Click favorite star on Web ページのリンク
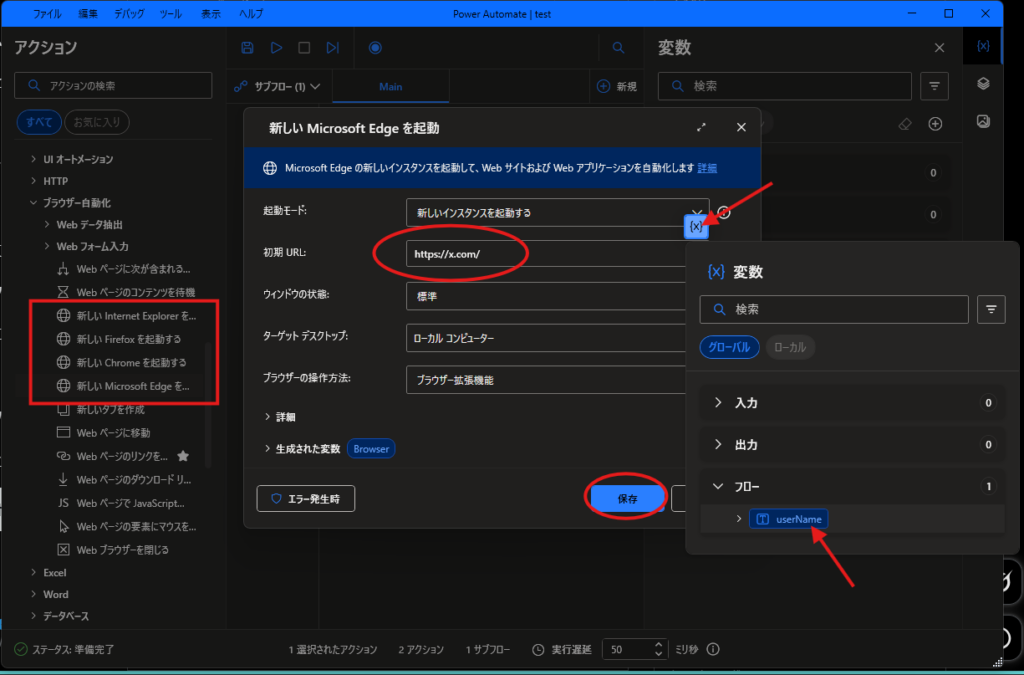1024x675 pixels. 184,456
